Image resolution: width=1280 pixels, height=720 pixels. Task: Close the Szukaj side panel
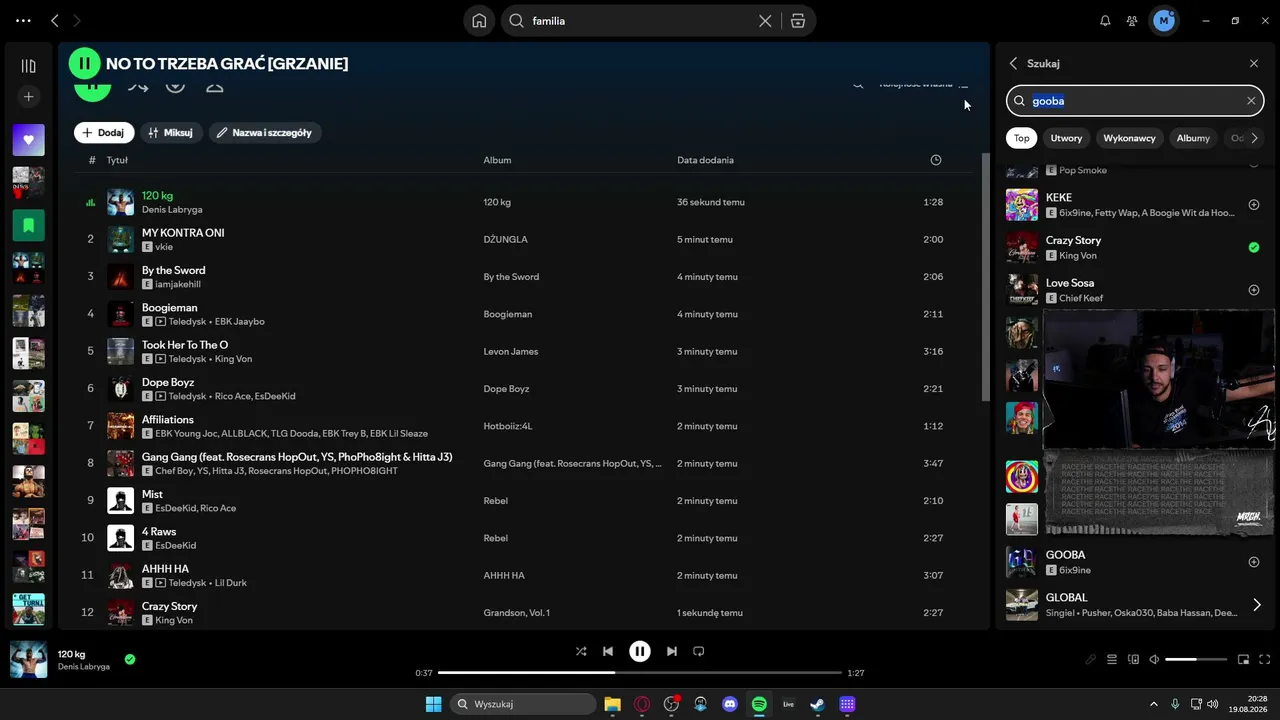point(1254,63)
